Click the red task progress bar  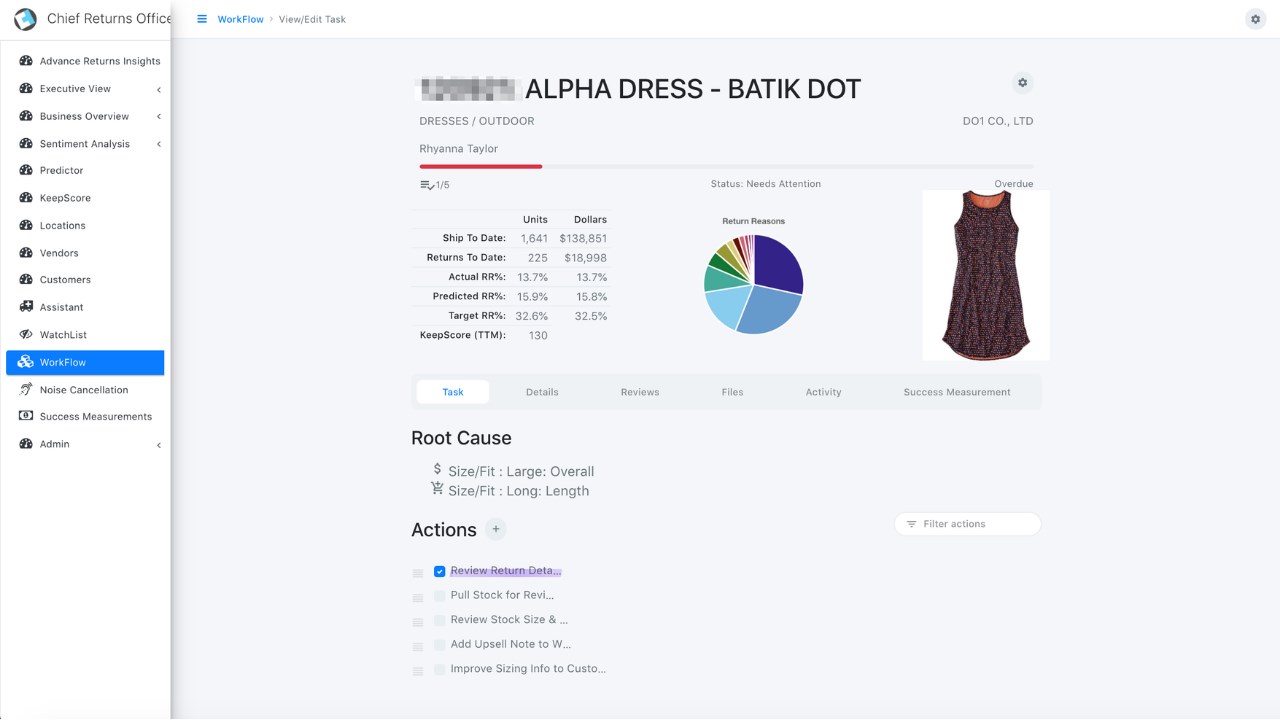[481, 166]
